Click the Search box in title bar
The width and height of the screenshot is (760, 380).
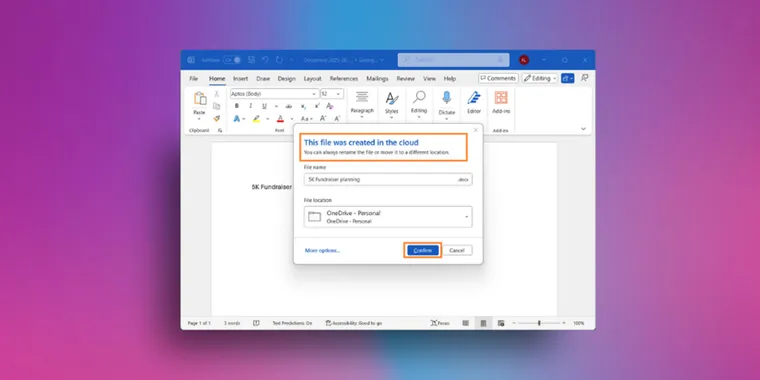tap(453, 60)
